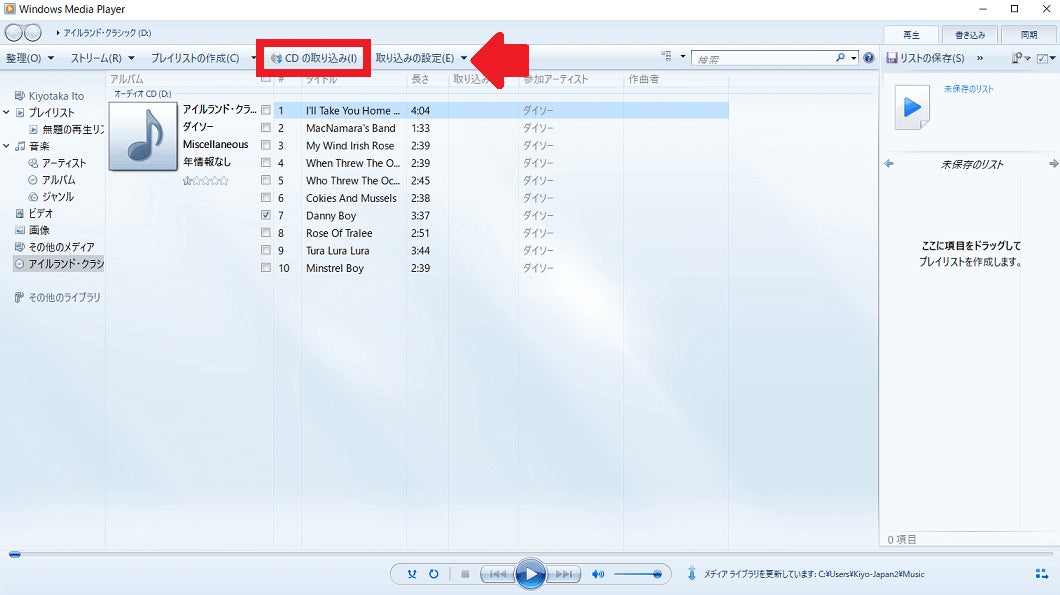Check track 9 Tura Lura Lura

pos(266,250)
